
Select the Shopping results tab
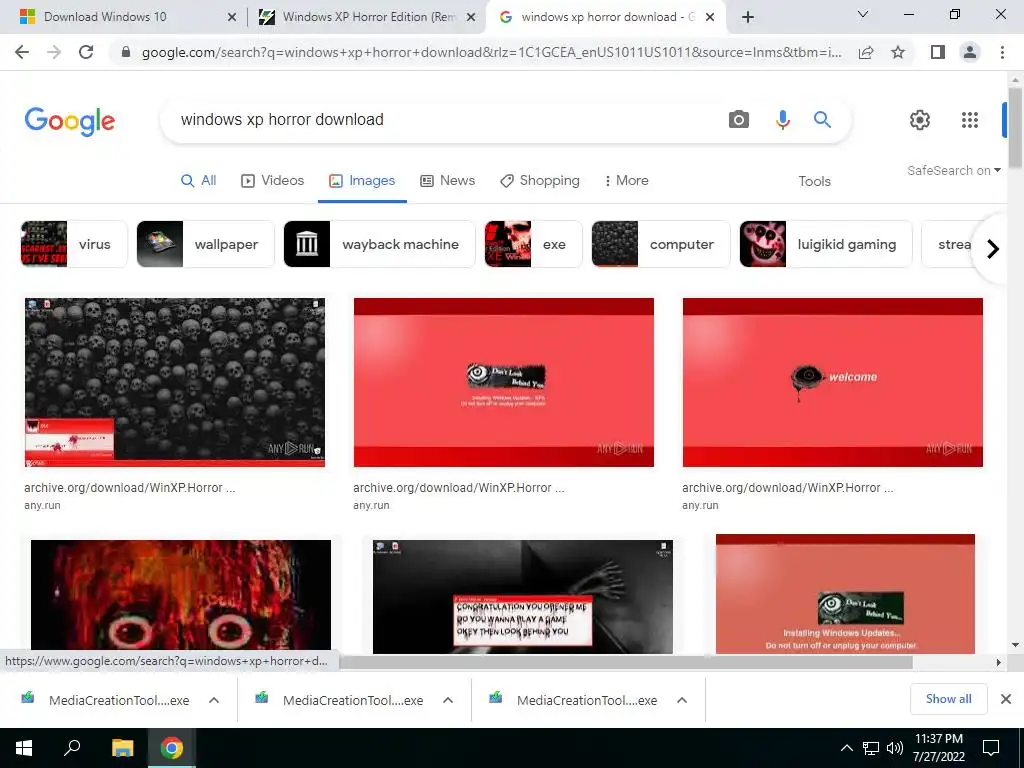click(539, 180)
